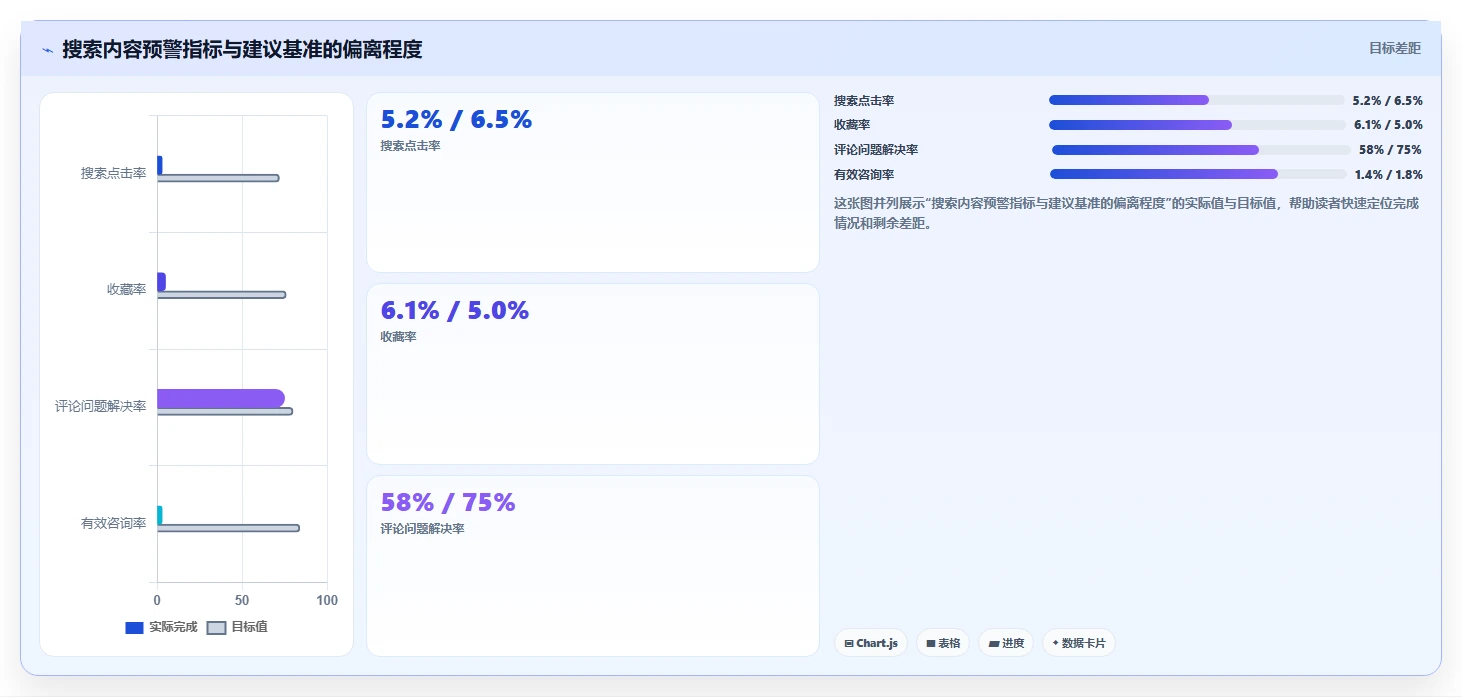Select the 数据卡片 tag

click(1079, 643)
